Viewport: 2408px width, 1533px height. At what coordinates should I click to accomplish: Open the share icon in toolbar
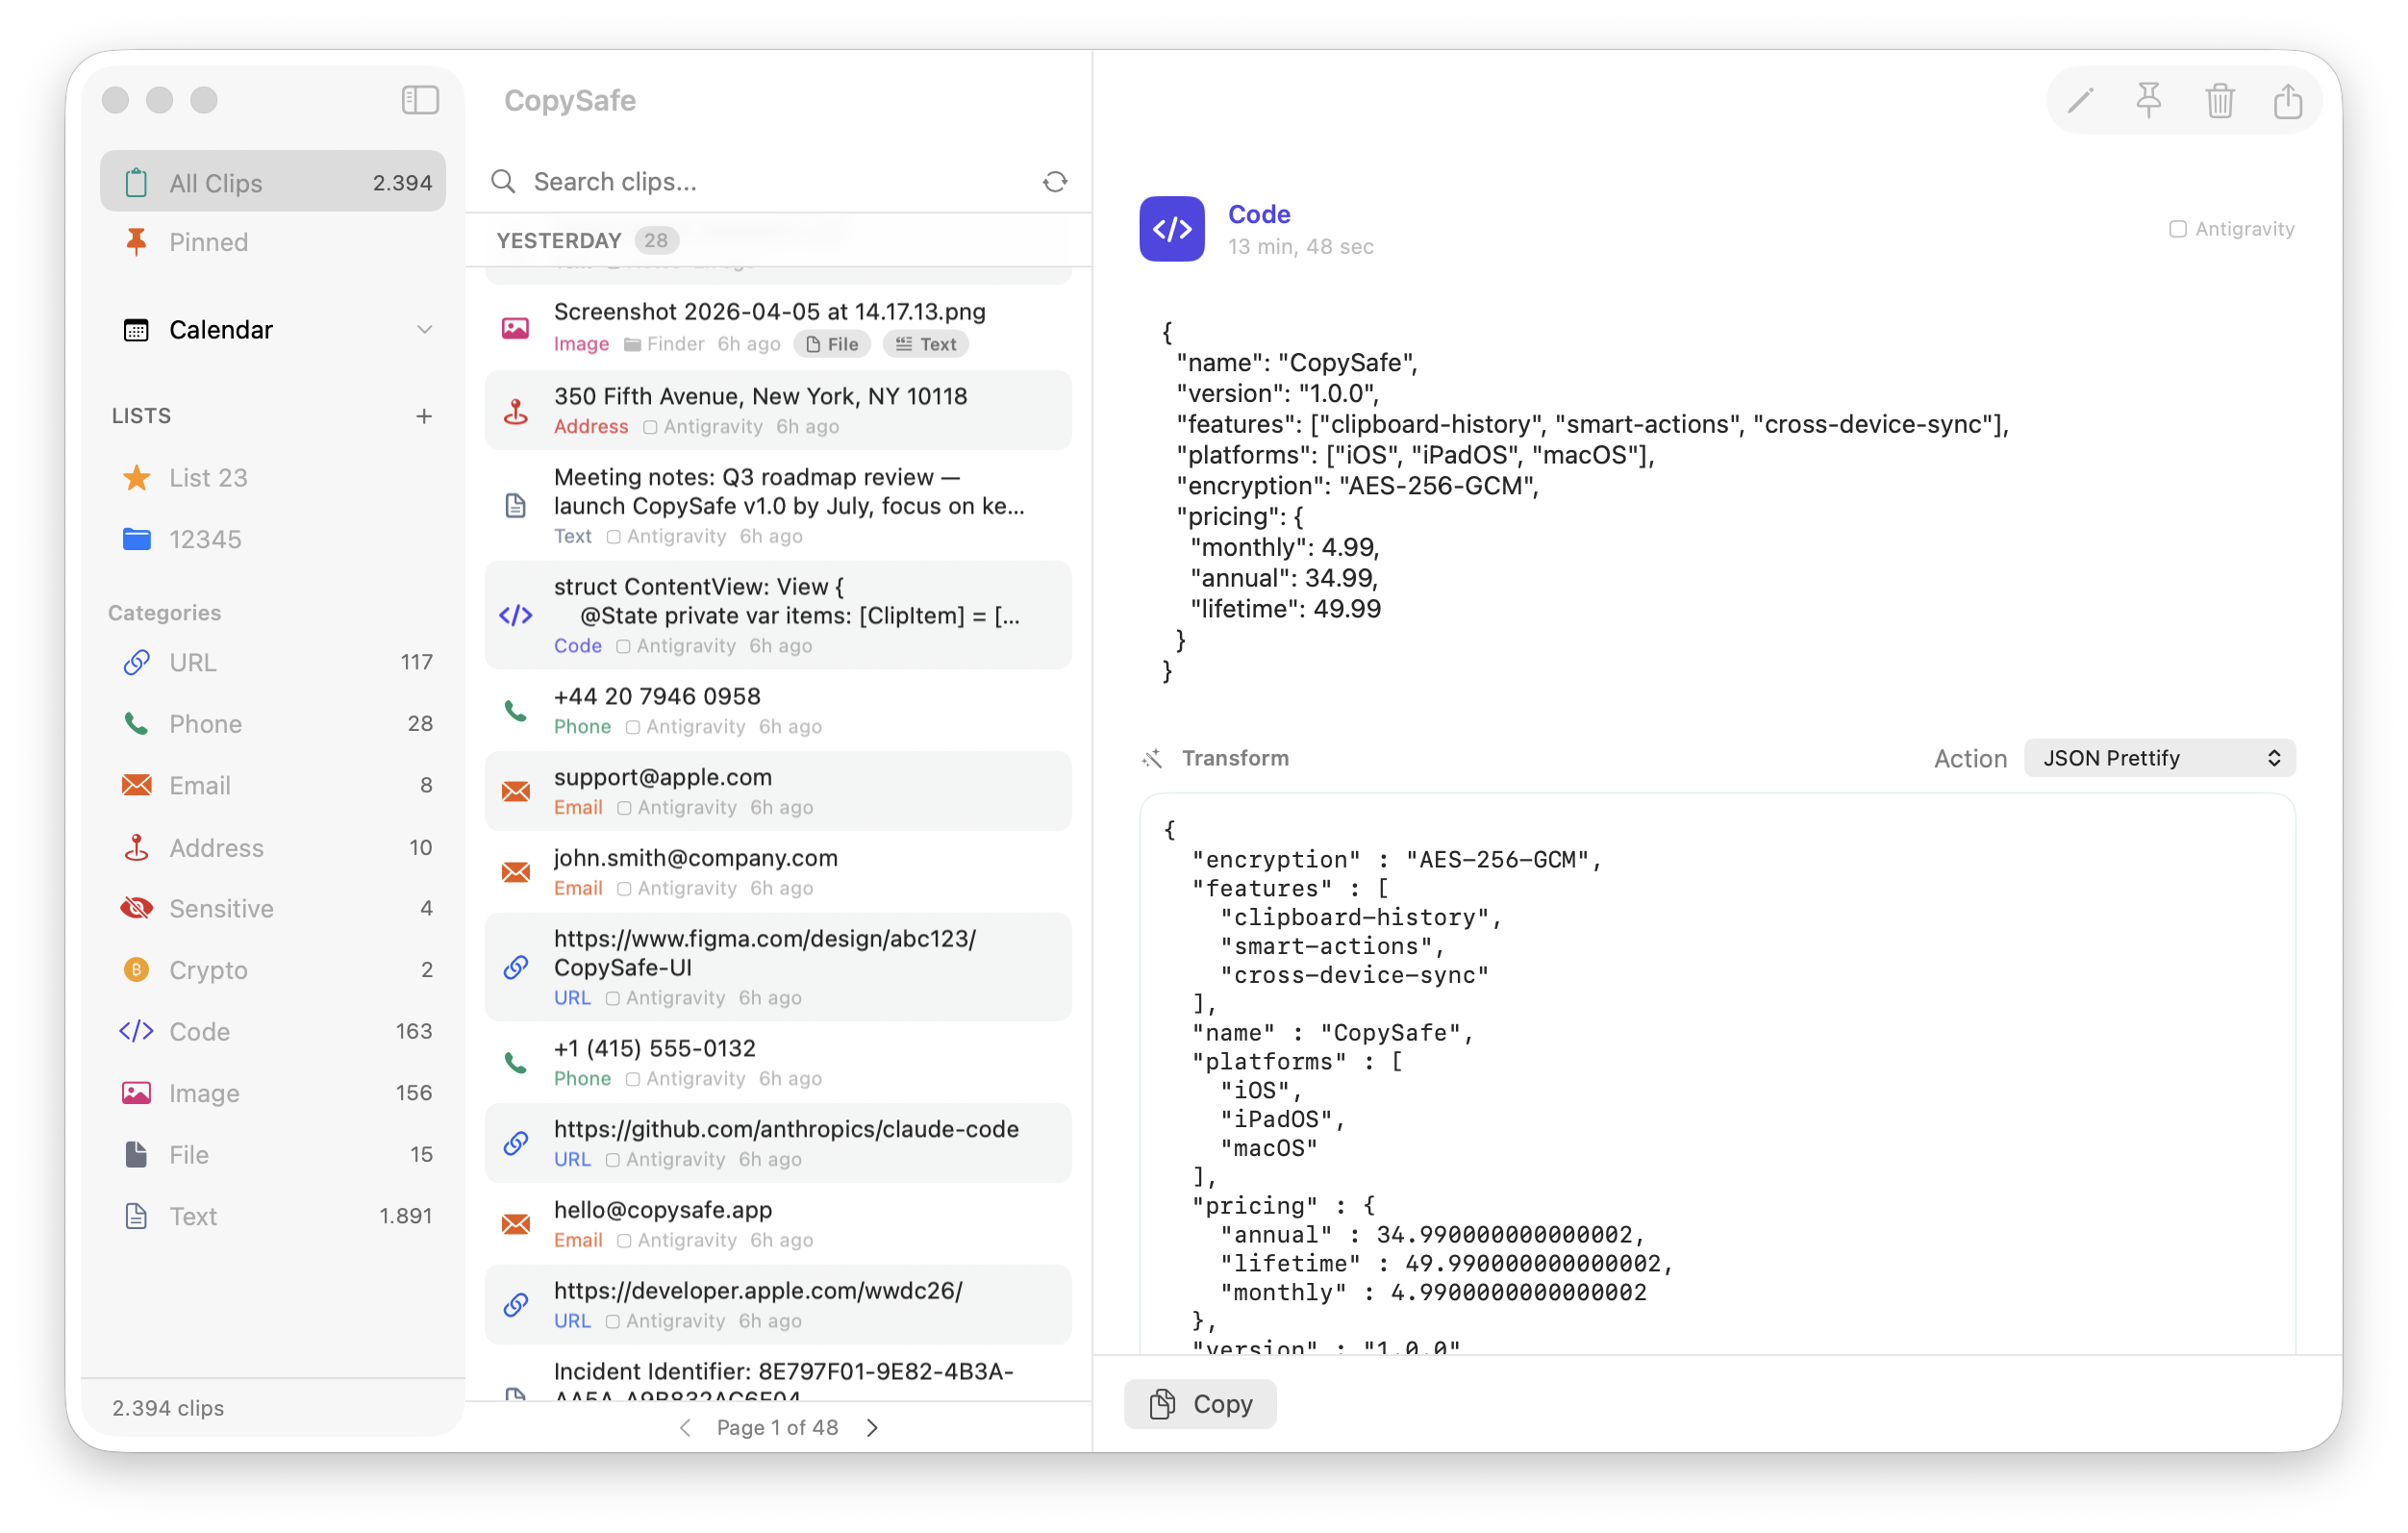(x=2287, y=101)
